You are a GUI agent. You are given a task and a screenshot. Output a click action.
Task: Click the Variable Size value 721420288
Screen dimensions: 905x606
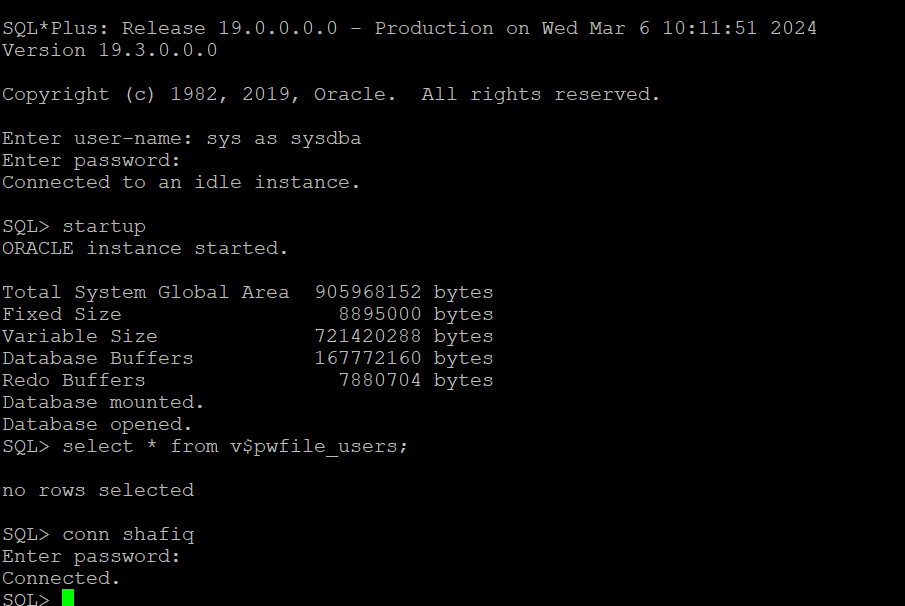pos(368,336)
